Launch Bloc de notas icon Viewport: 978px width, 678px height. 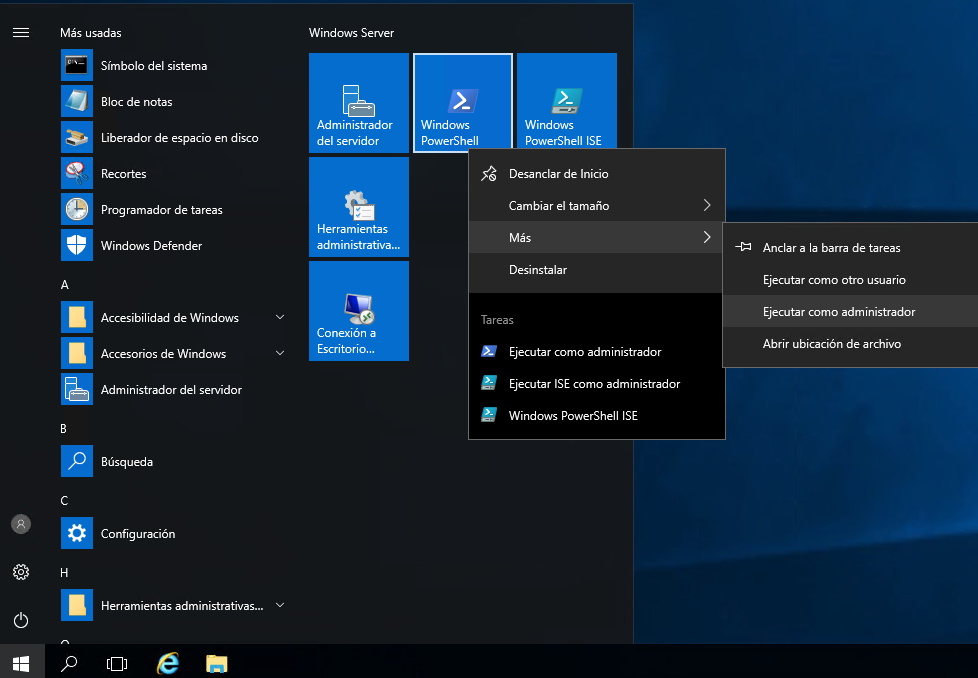77,102
